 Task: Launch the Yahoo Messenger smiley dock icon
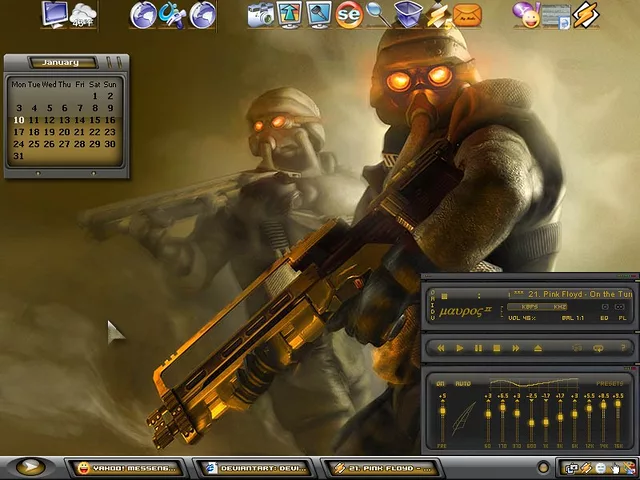coord(526,15)
